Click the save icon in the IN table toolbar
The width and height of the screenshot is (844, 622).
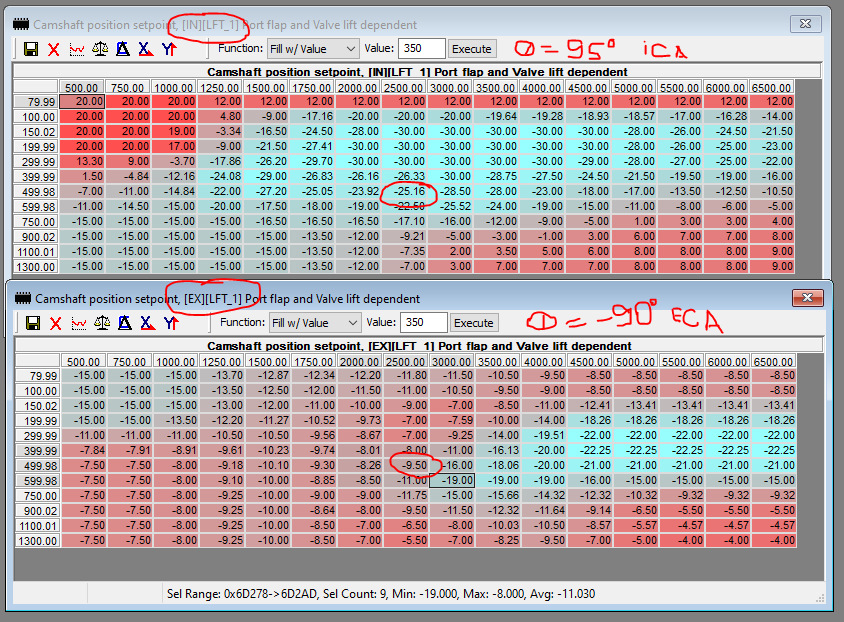coord(31,48)
